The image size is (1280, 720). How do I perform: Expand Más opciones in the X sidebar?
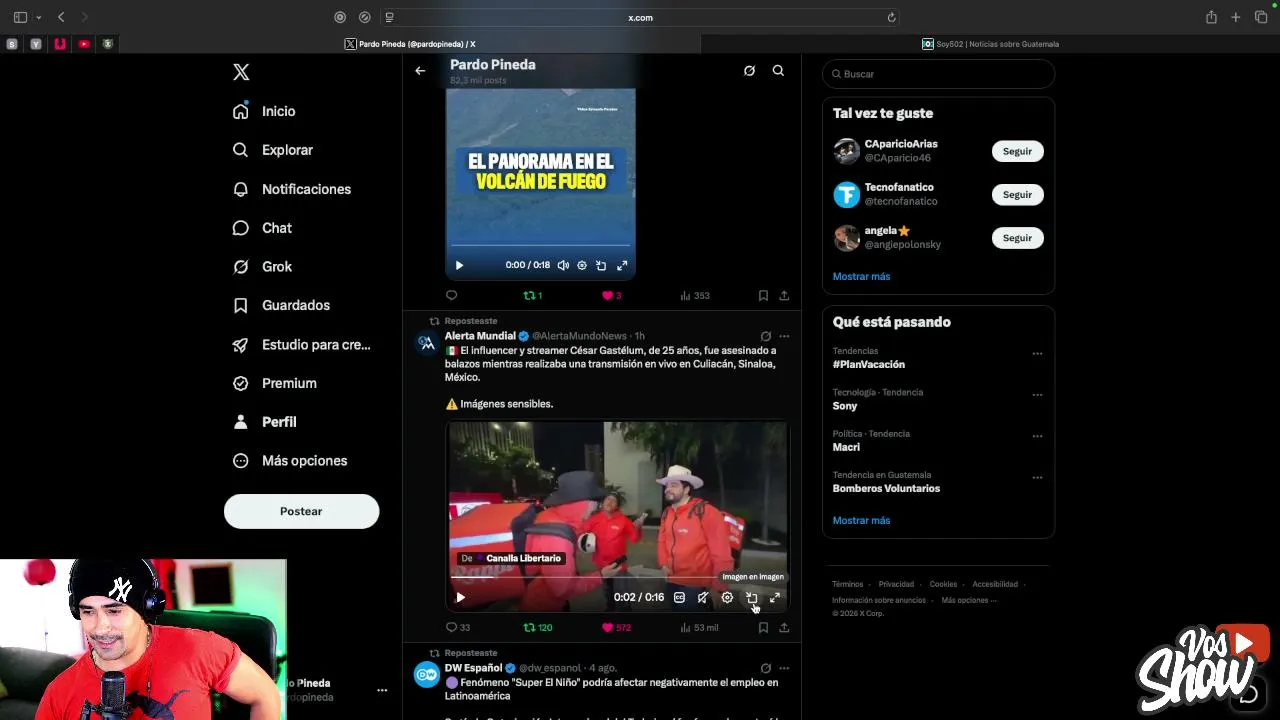290,461
